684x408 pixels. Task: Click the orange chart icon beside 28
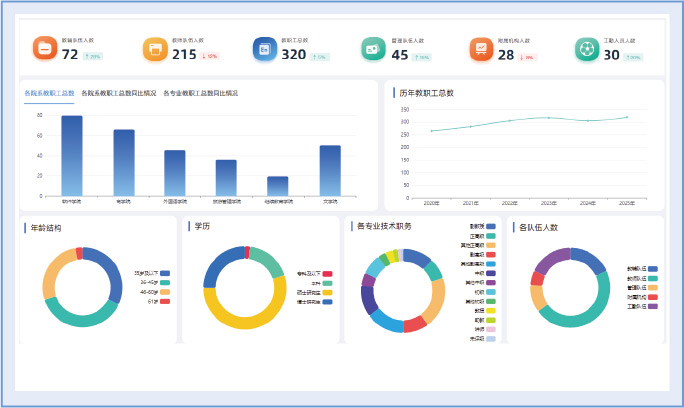pos(482,48)
